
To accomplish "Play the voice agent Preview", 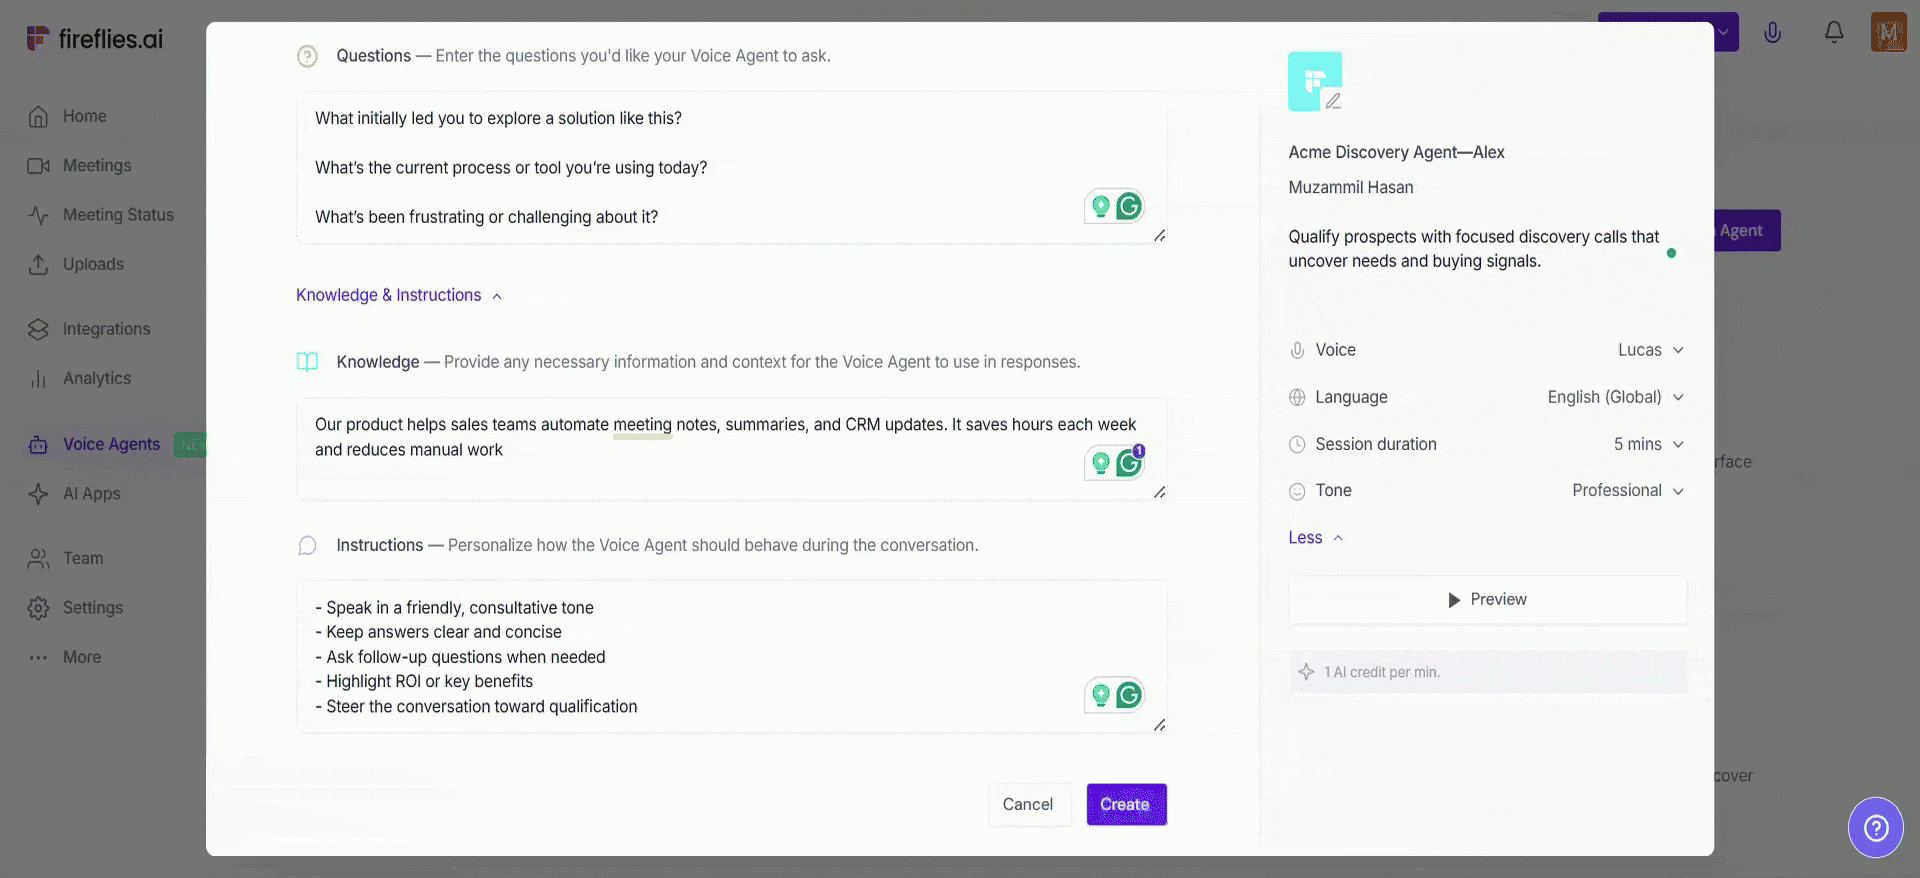I will coord(1487,600).
